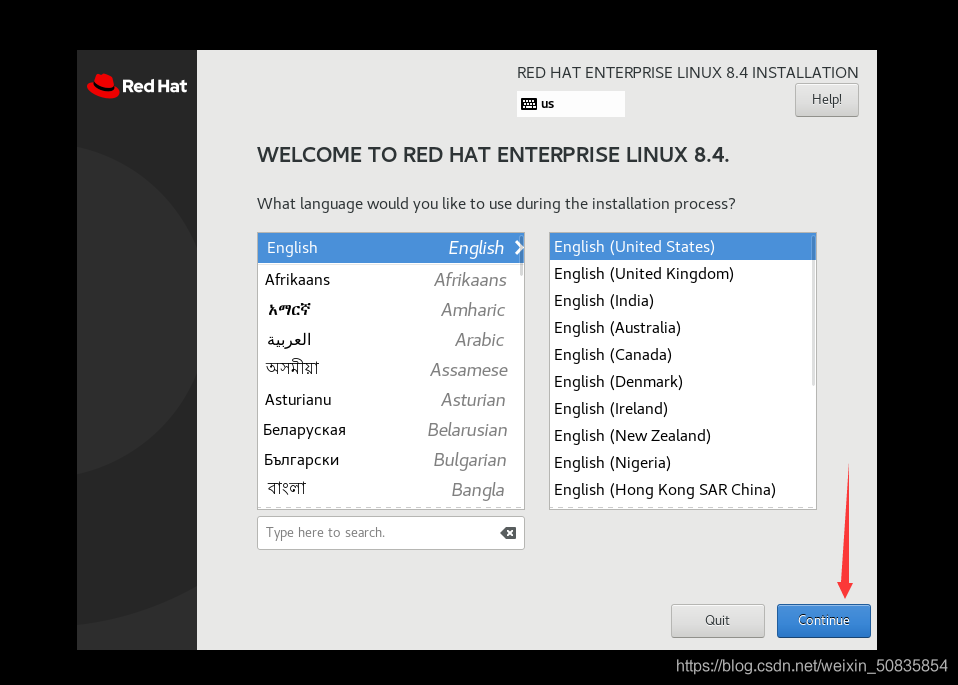Image resolution: width=958 pixels, height=685 pixels.
Task: Select Afrikaans language row
Action: 389,280
